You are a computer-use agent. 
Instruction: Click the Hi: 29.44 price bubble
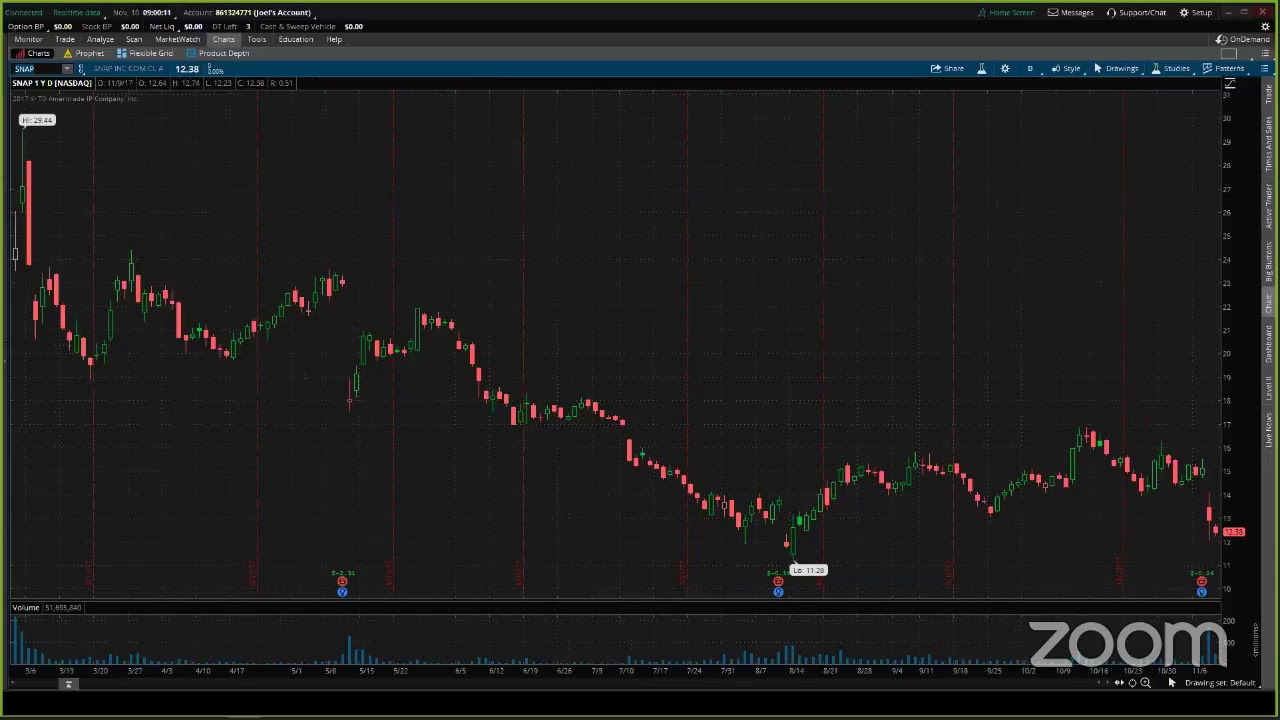pyautogui.click(x=37, y=120)
